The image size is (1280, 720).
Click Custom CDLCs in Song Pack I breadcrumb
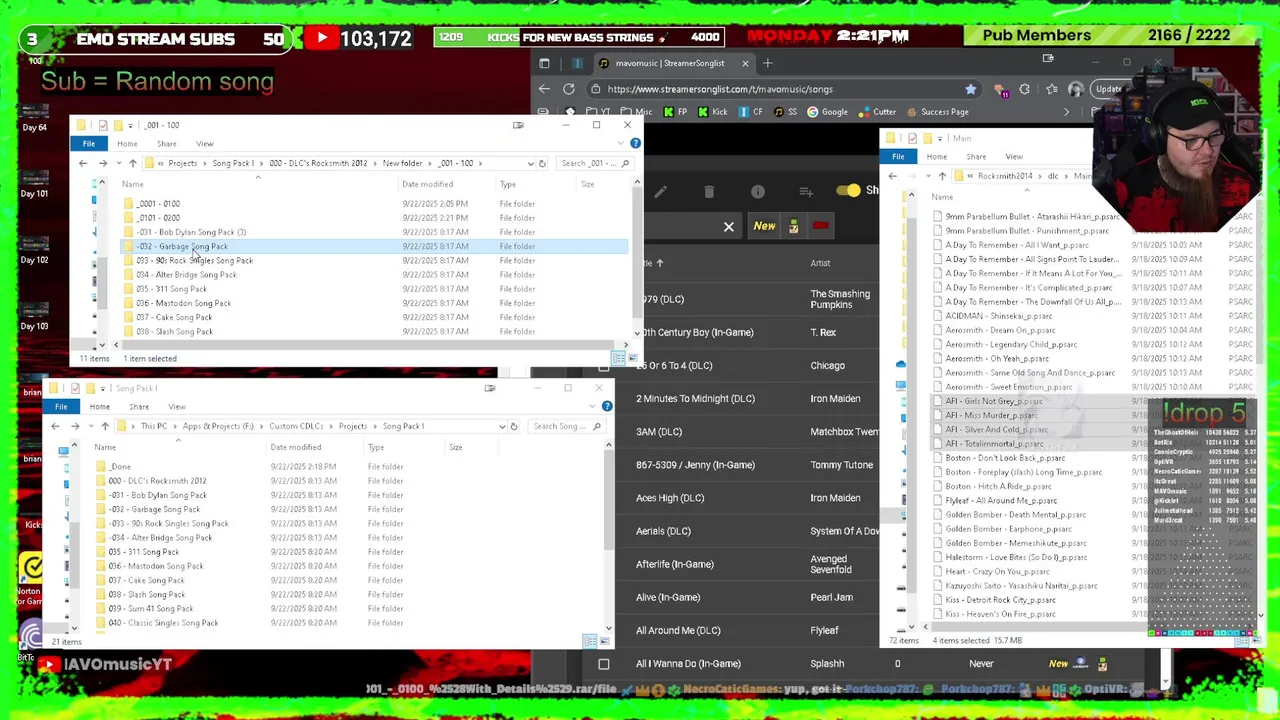pyautogui.click(x=296, y=426)
